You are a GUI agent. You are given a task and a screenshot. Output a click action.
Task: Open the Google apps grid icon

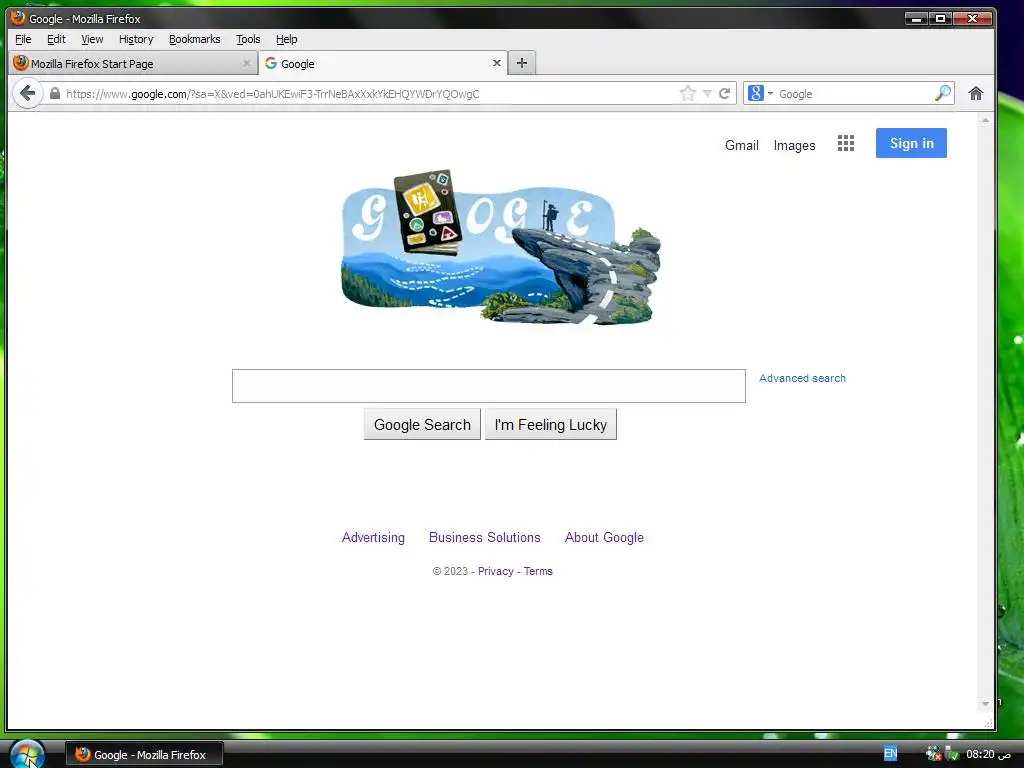tap(846, 143)
